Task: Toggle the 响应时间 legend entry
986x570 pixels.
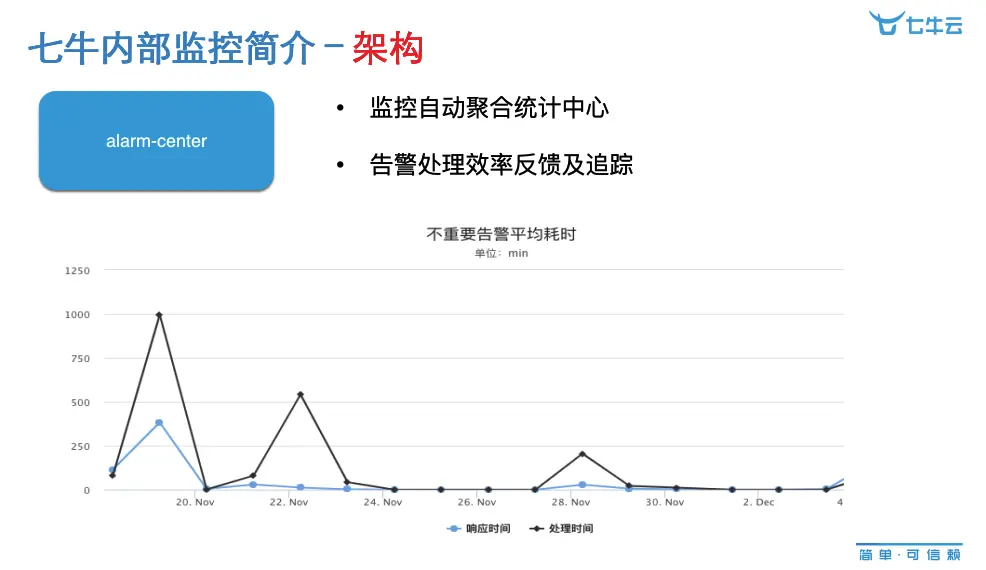Action: [479, 528]
